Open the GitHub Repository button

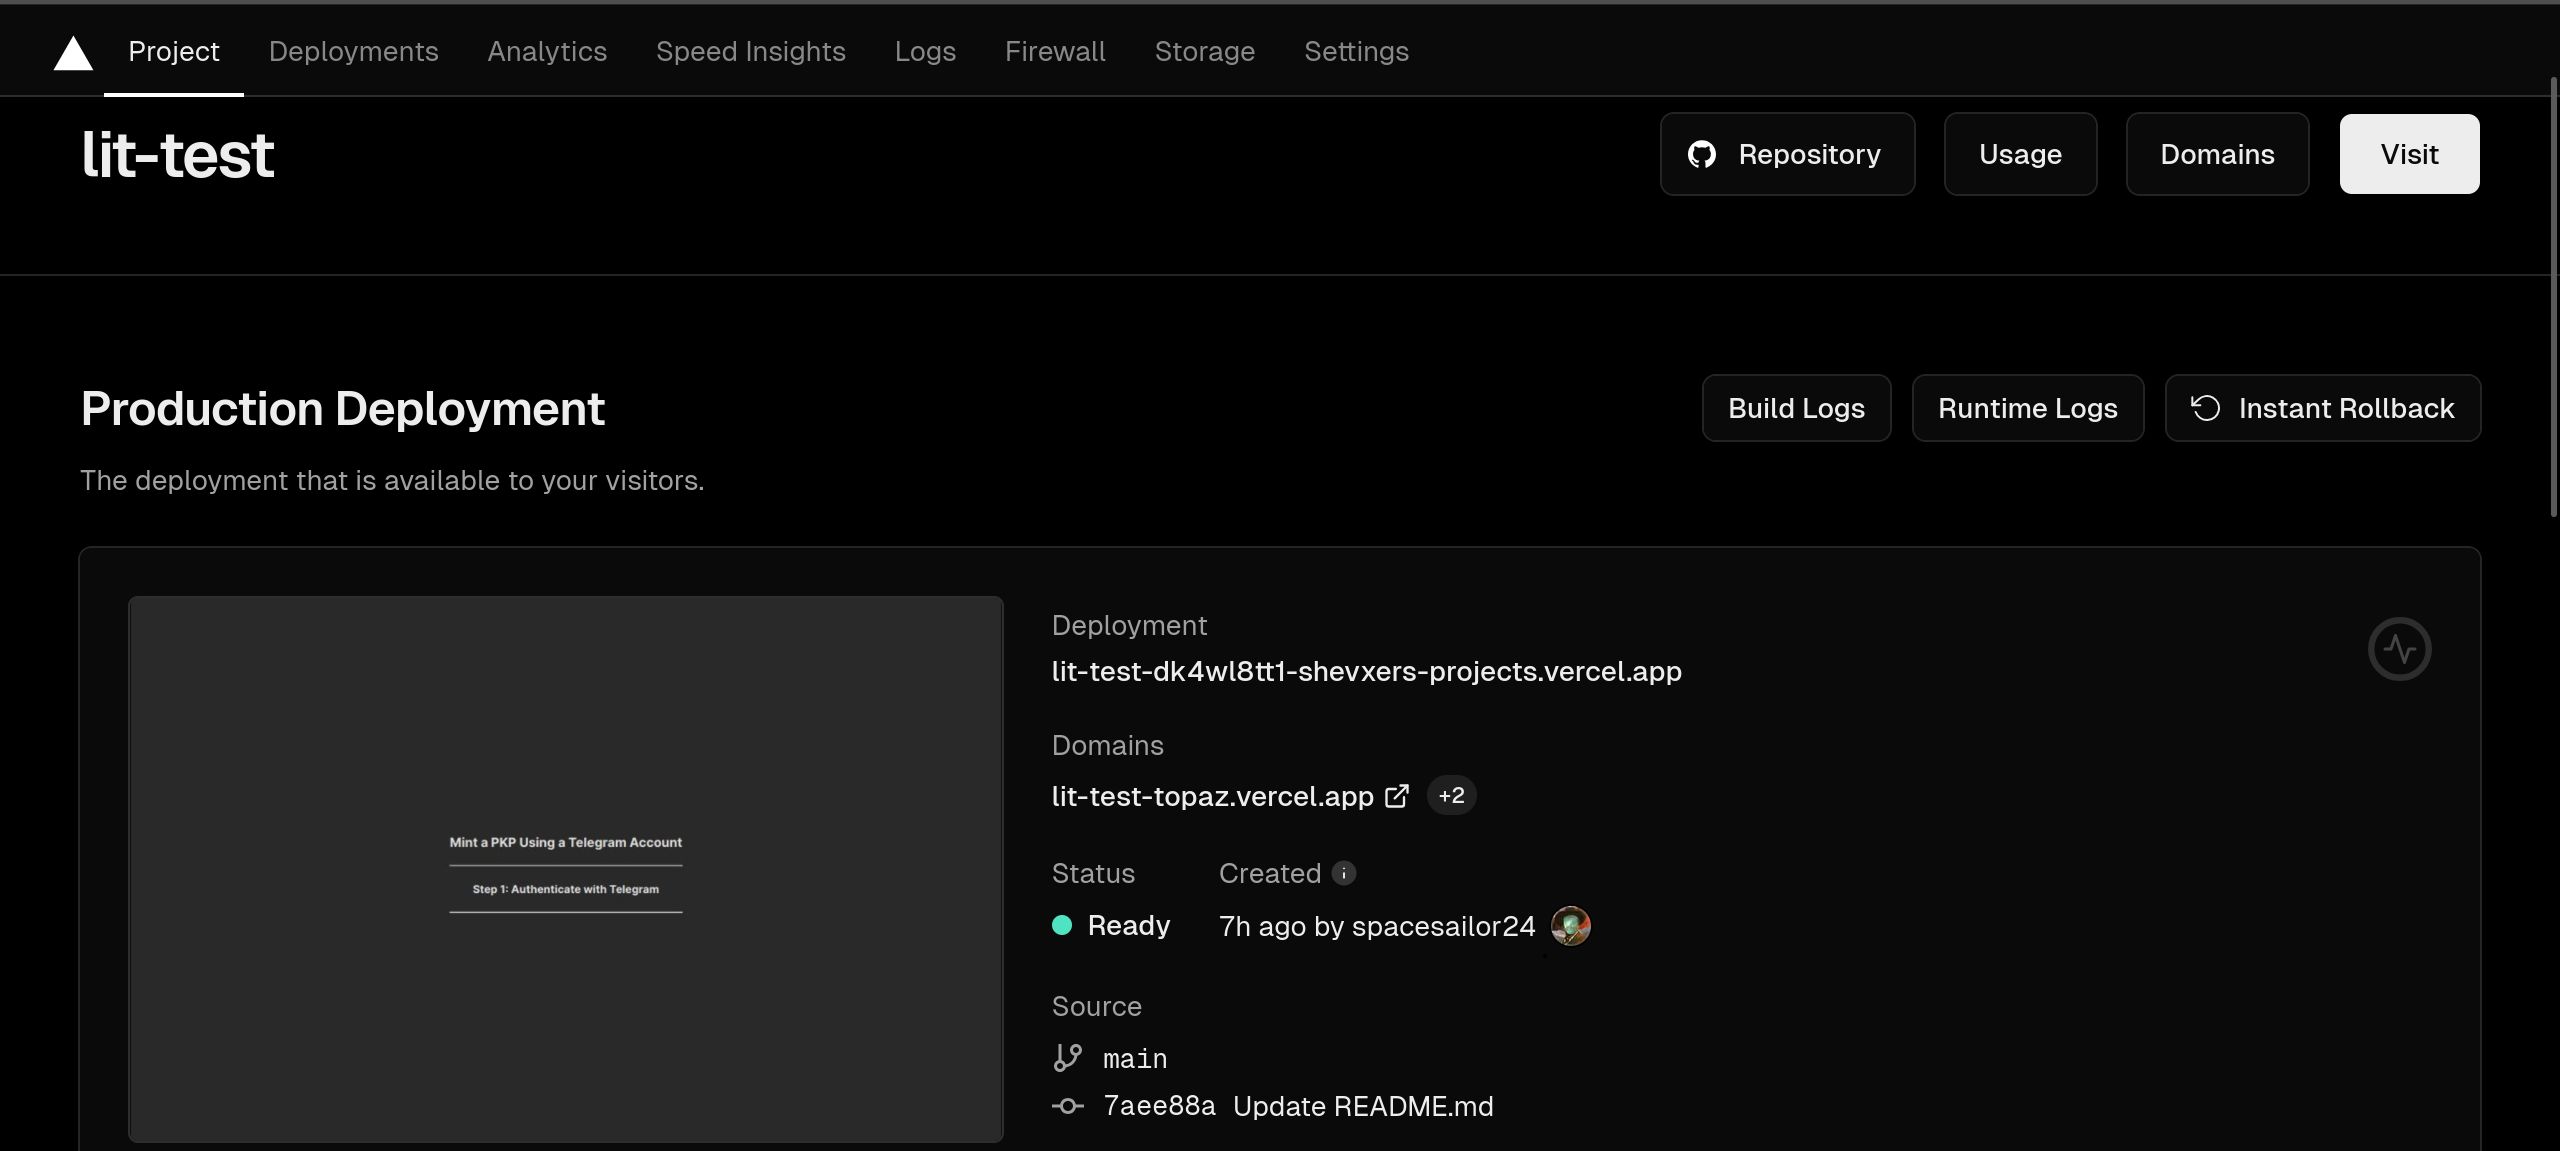(x=1787, y=154)
